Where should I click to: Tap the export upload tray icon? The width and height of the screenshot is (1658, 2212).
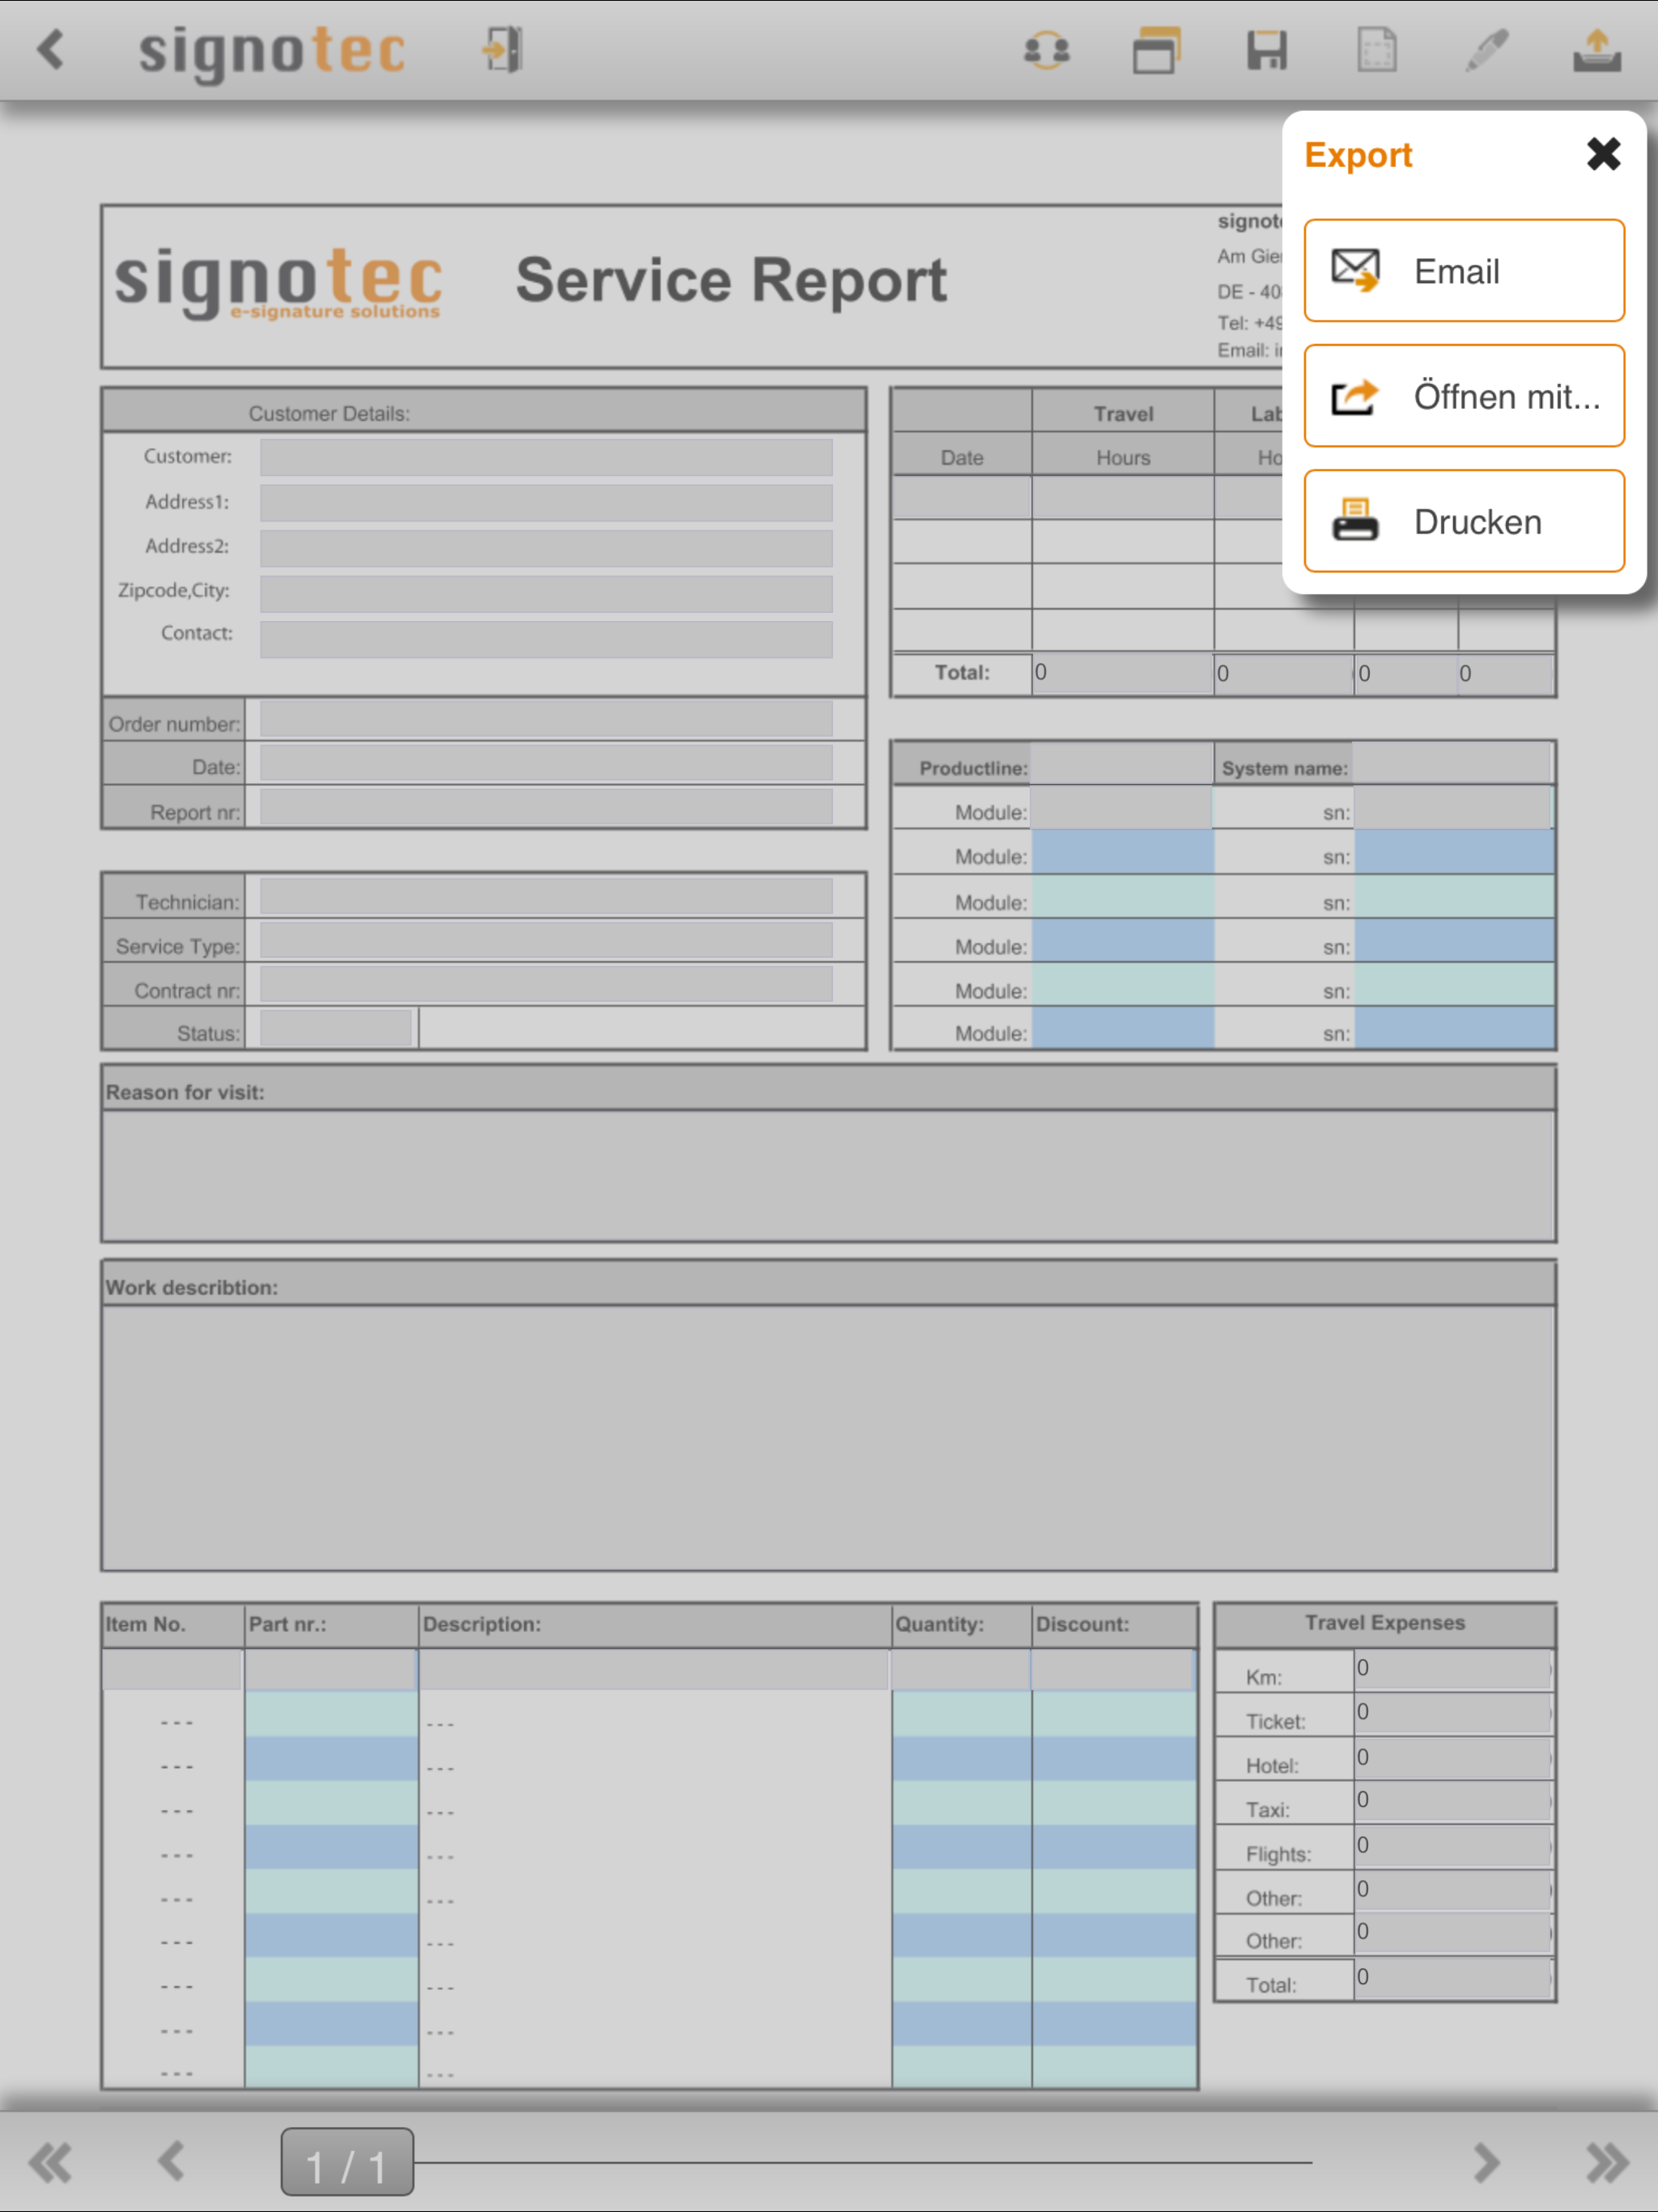click(1597, 50)
